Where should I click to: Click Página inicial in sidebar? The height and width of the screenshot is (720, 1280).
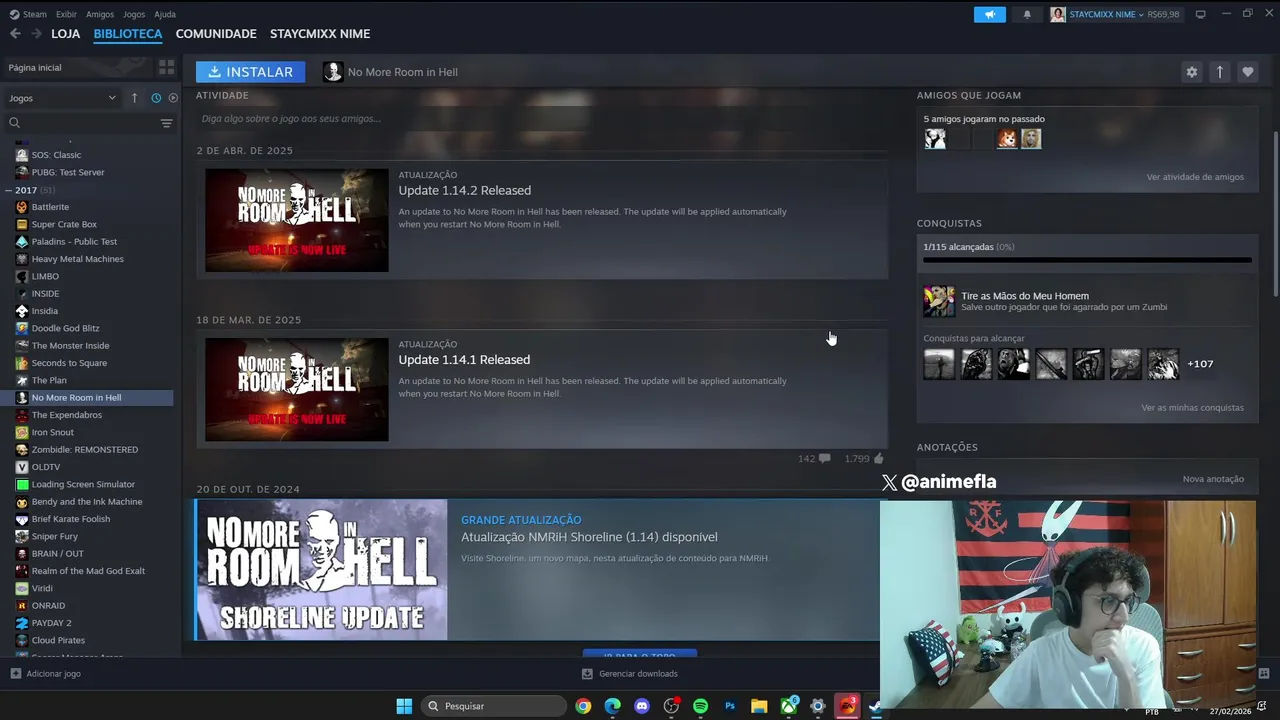[35, 67]
